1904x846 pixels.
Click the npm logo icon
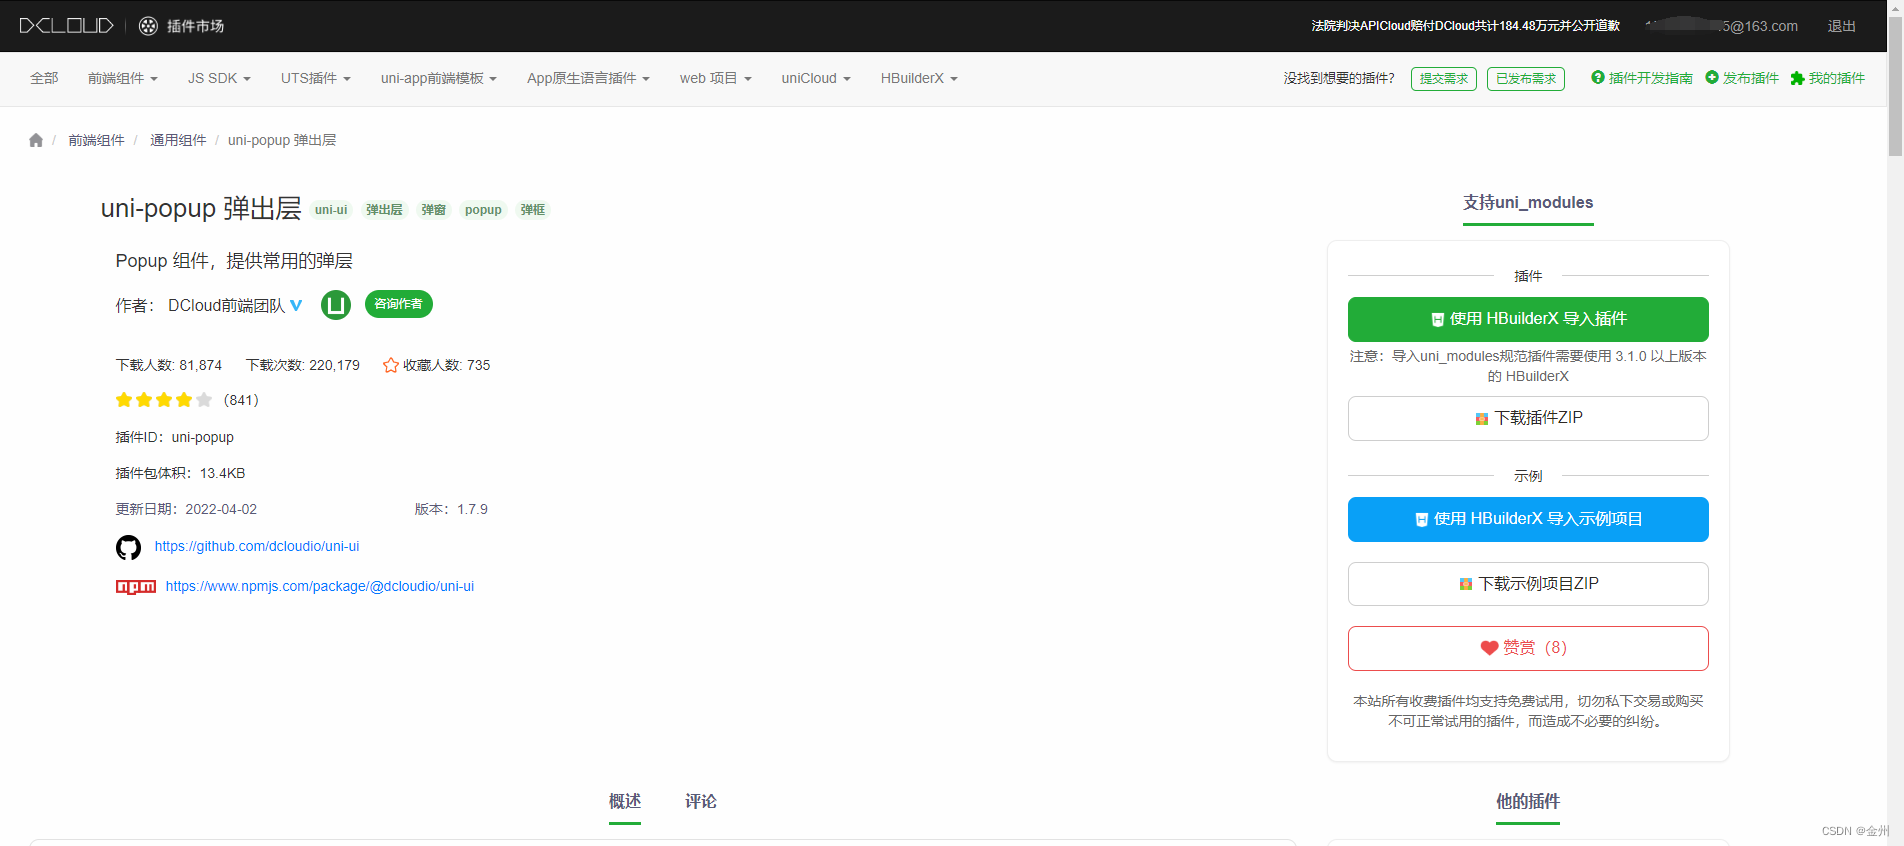point(136,587)
